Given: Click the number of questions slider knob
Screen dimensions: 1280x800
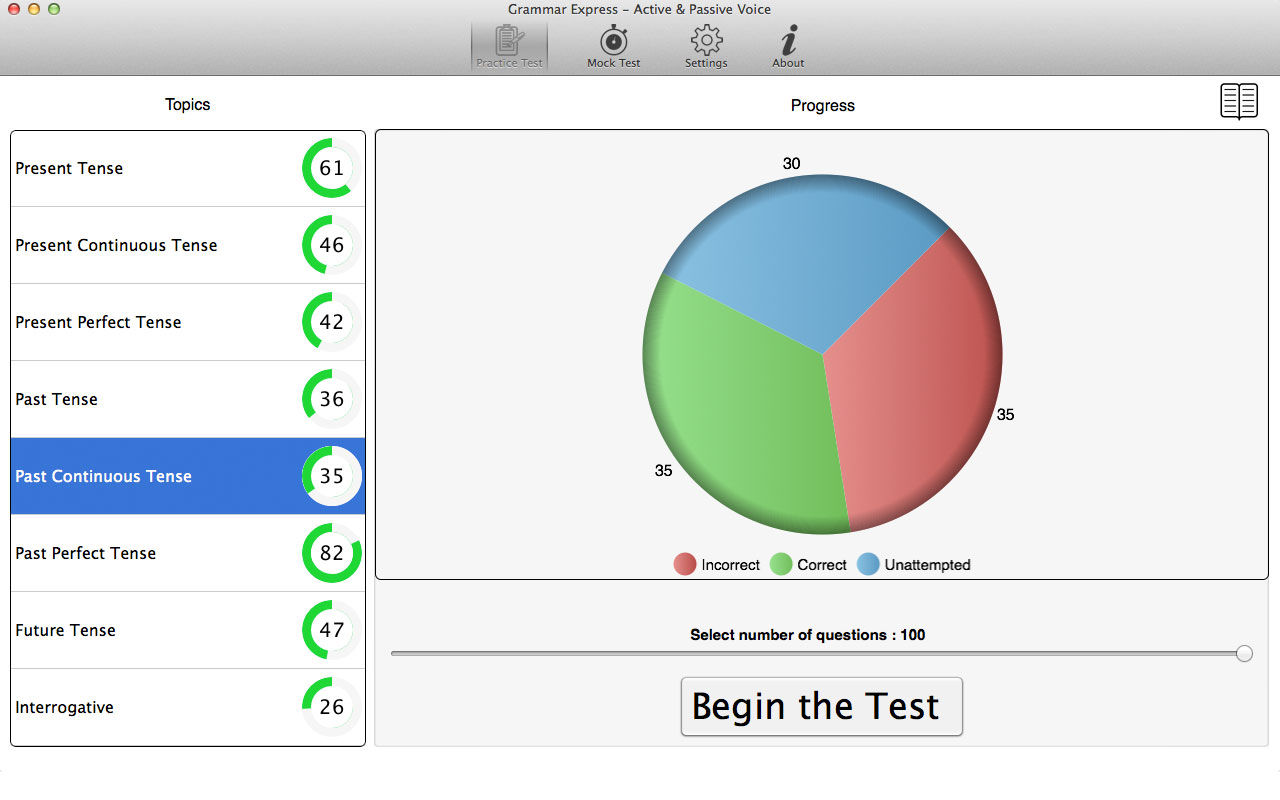Looking at the screenshot, I should [x=1244, y=653].
